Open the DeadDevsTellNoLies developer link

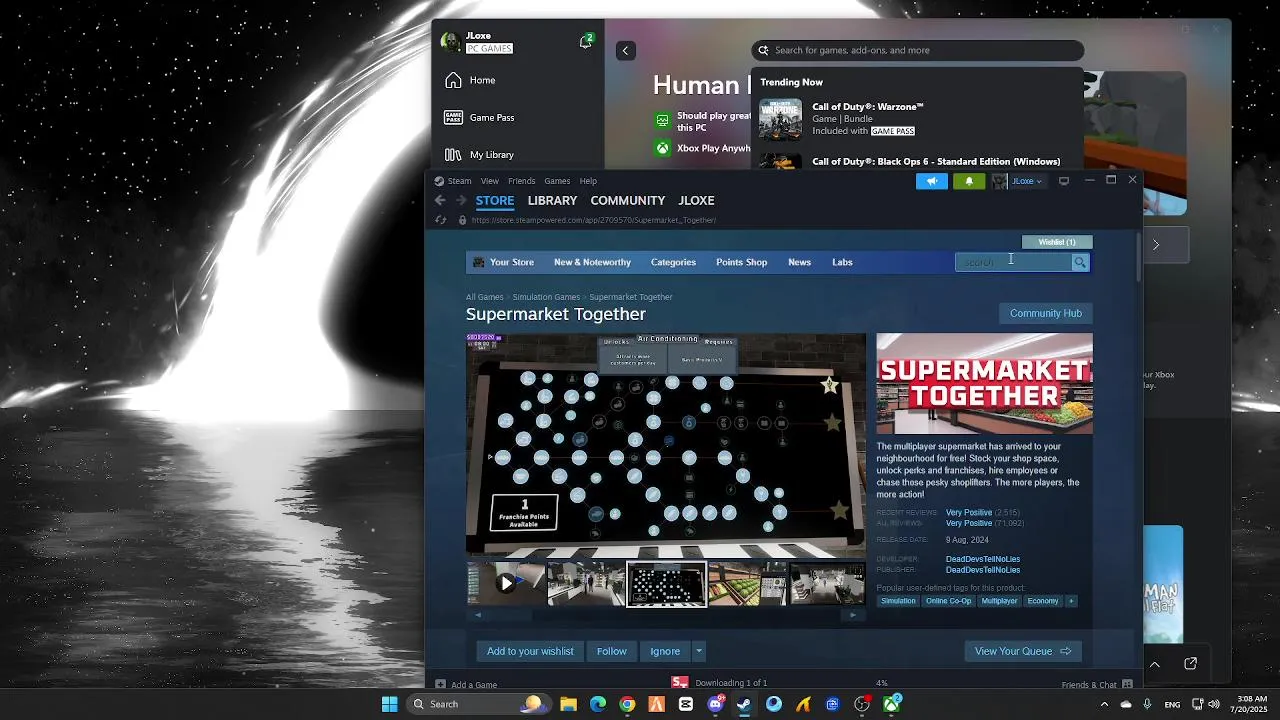[983, 559]
